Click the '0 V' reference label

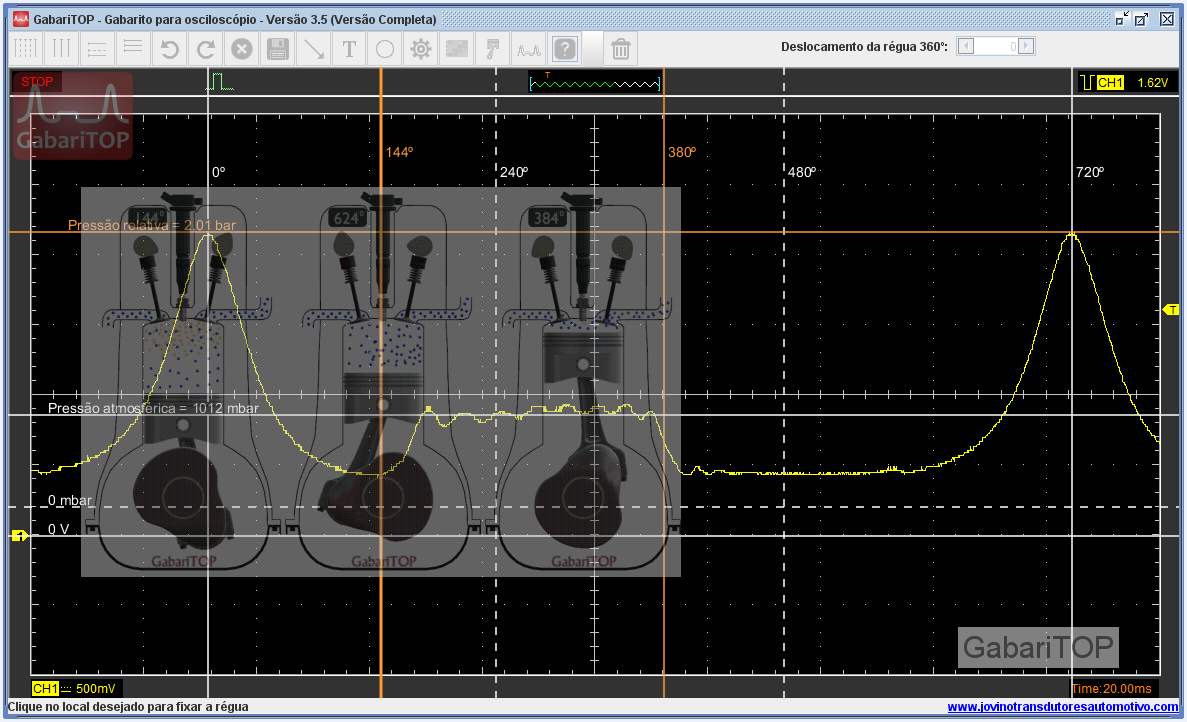pos(58,529)
